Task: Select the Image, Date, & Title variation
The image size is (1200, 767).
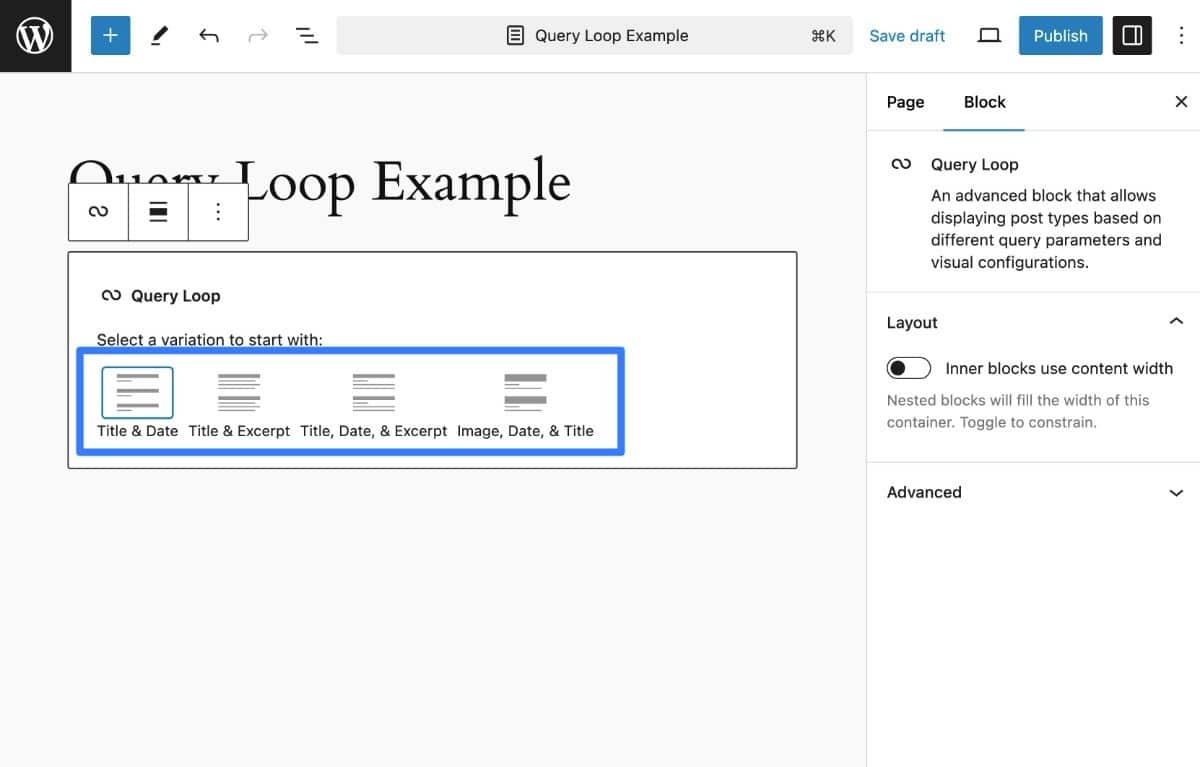Action: pyautogui.click(x=523, y=392)
